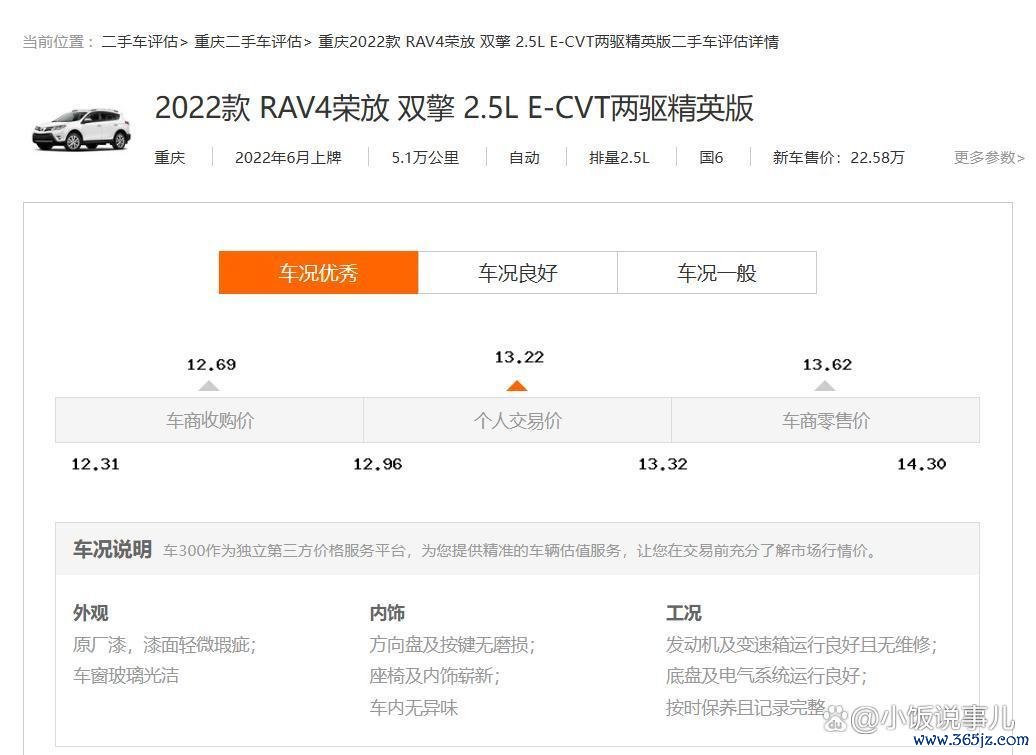Click the 重庆 city label under title
This screenshot has height=755, width=1036.
170,157
